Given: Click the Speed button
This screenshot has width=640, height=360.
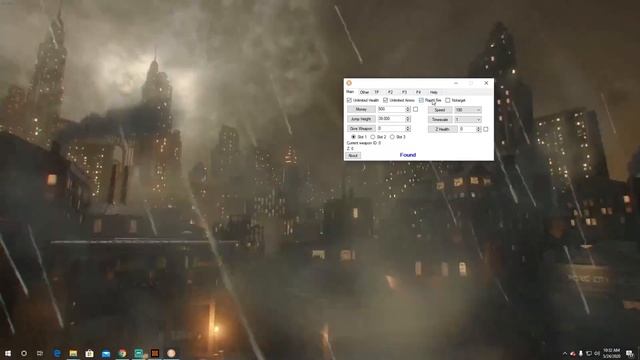Looking at the screenshot, I should pyautogui.click(x=440, y=110).
